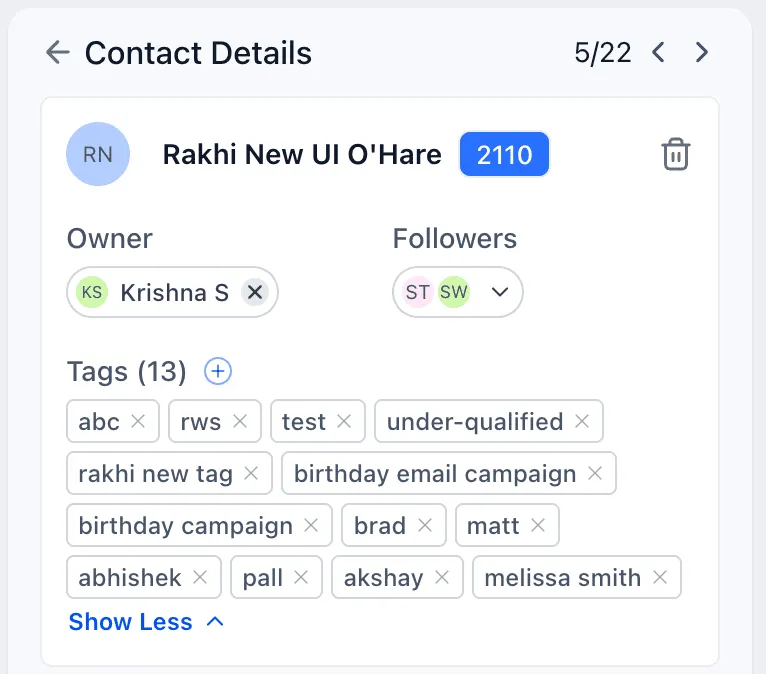
Task: Remove owner Krishna S
Action: [255, 292]
